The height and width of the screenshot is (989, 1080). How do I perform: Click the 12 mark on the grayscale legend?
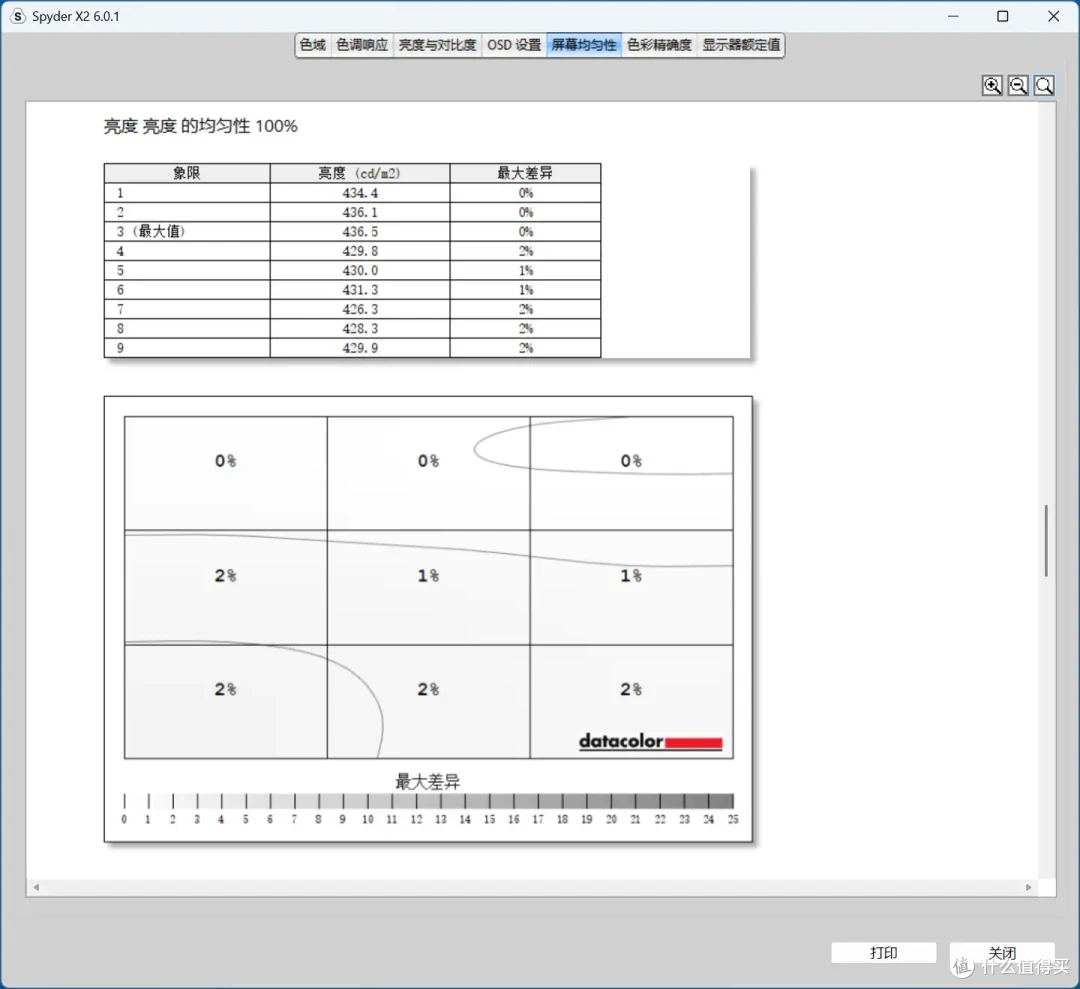coord(416,819)
